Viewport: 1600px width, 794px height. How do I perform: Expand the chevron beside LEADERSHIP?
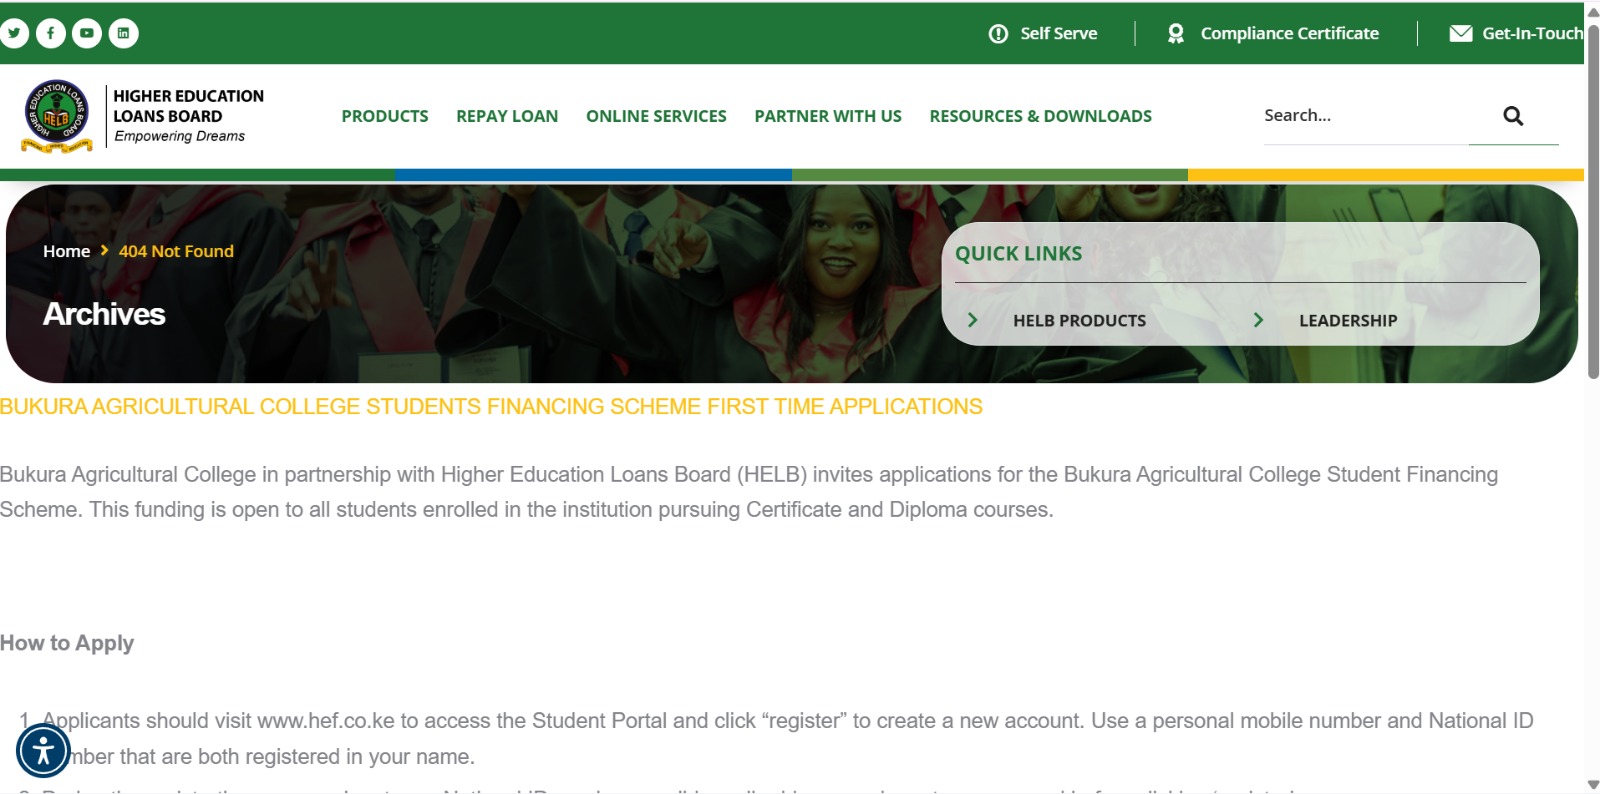tap(1258, 320)
